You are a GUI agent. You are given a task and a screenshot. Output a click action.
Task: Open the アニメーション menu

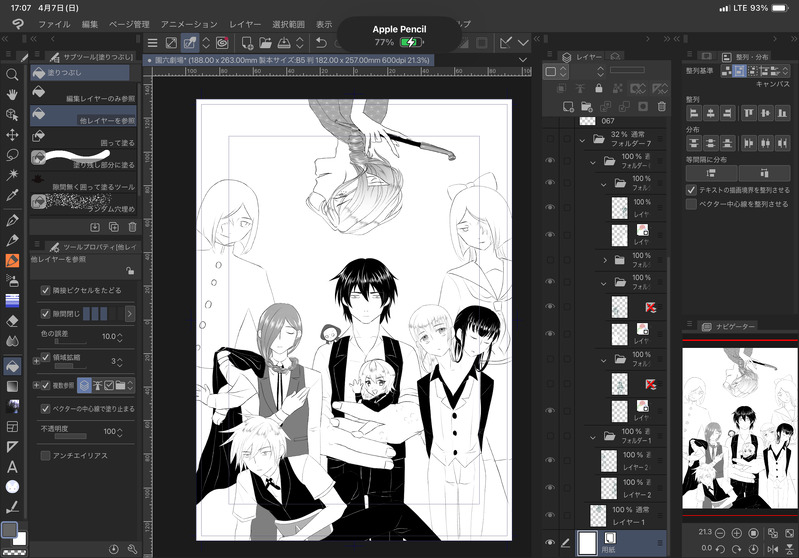pos(189,24)
